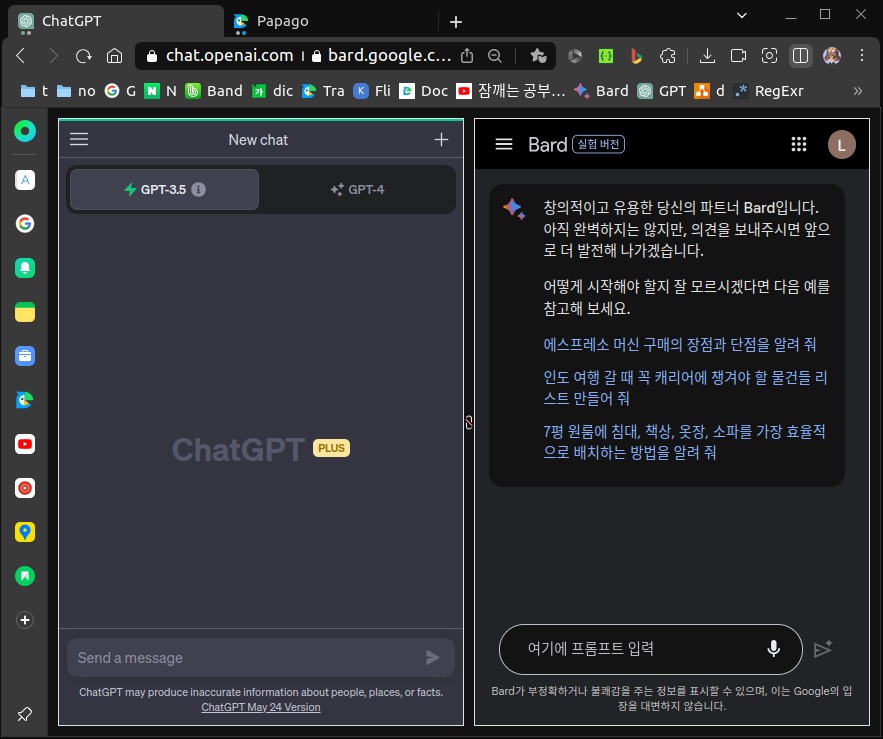Click the screenshot capture icon
Screen dimensions: 883x739
tap(769, 56)
